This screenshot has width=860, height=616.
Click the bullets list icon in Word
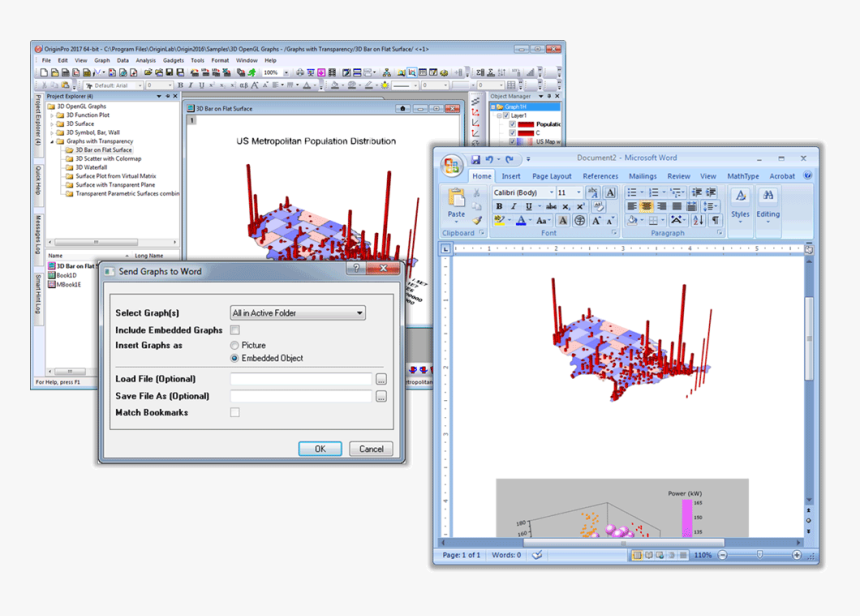pos(633,192)
